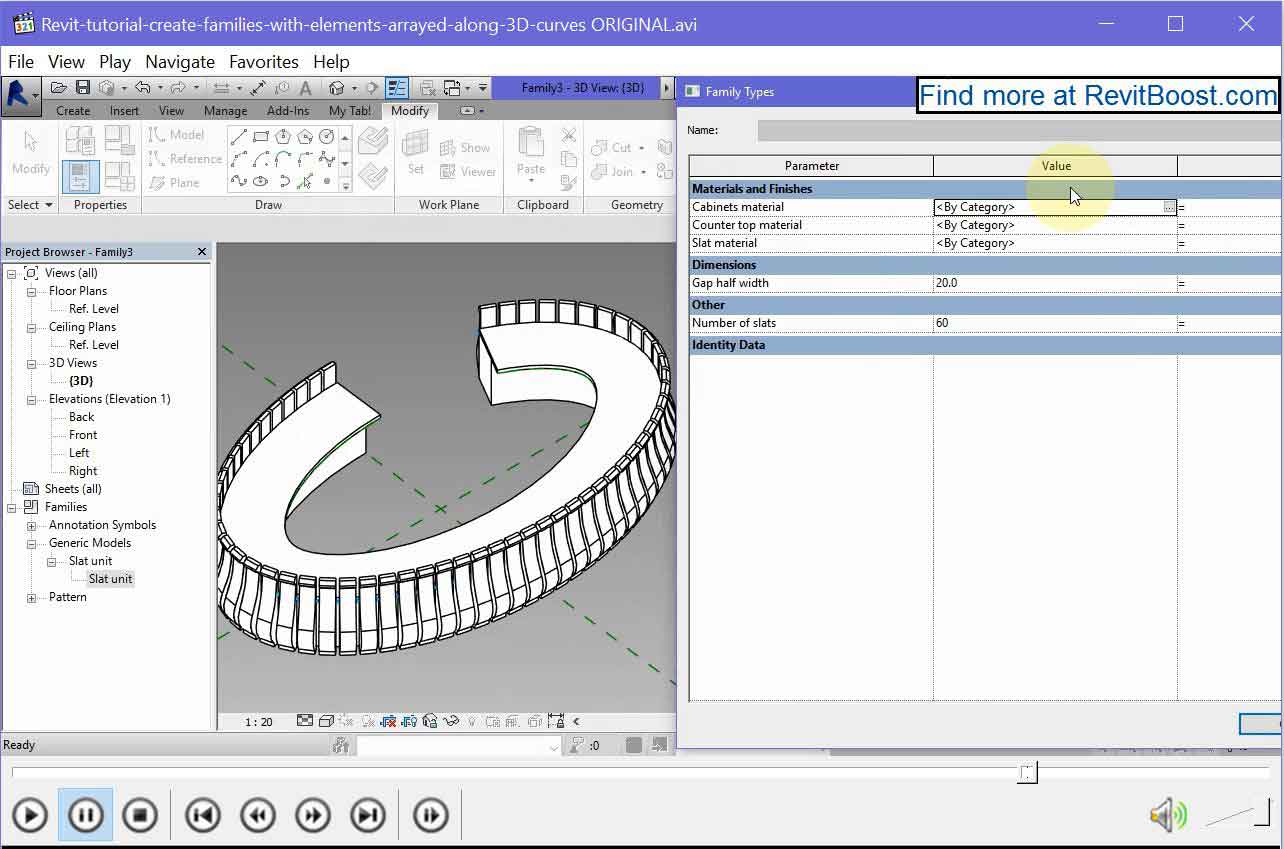This screenshot has height=849, width=1284.
Task: Select the Start-End-Radius Arc tool
Action: (239, 159)
